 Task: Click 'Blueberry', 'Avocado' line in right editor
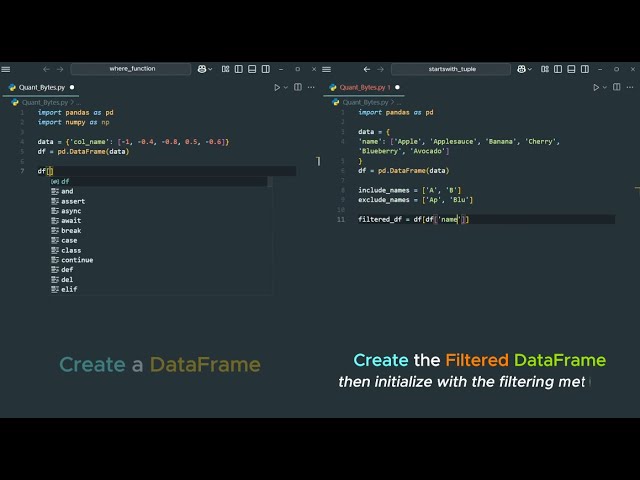click(x=404, y=151)
